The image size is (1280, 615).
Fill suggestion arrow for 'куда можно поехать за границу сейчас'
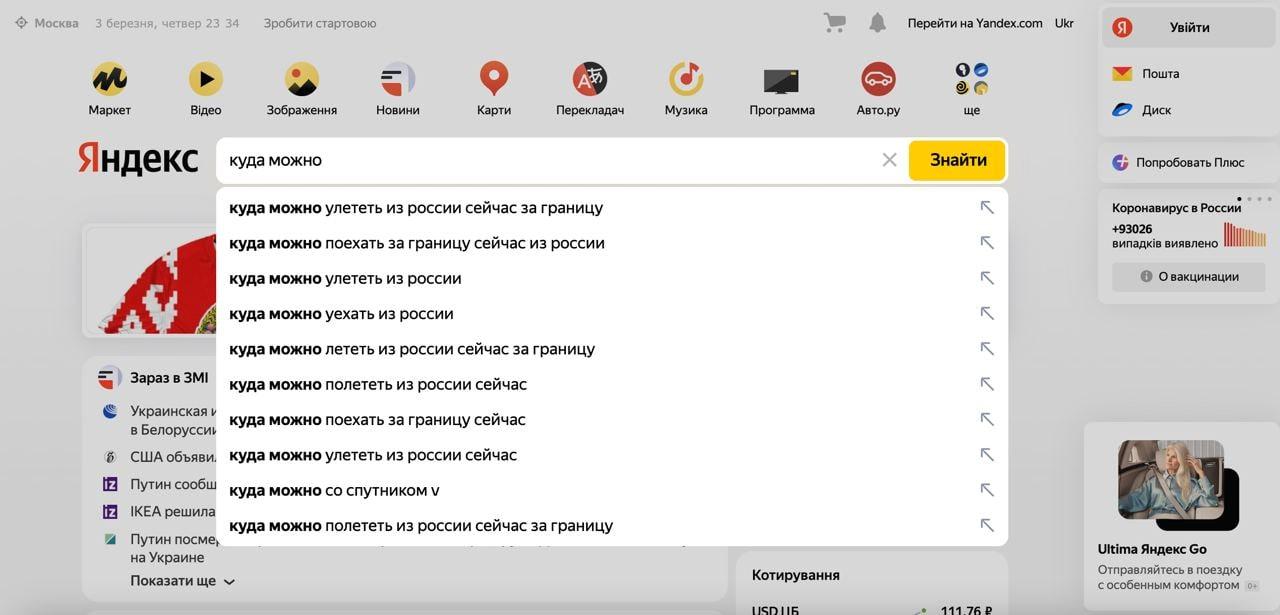987,420
